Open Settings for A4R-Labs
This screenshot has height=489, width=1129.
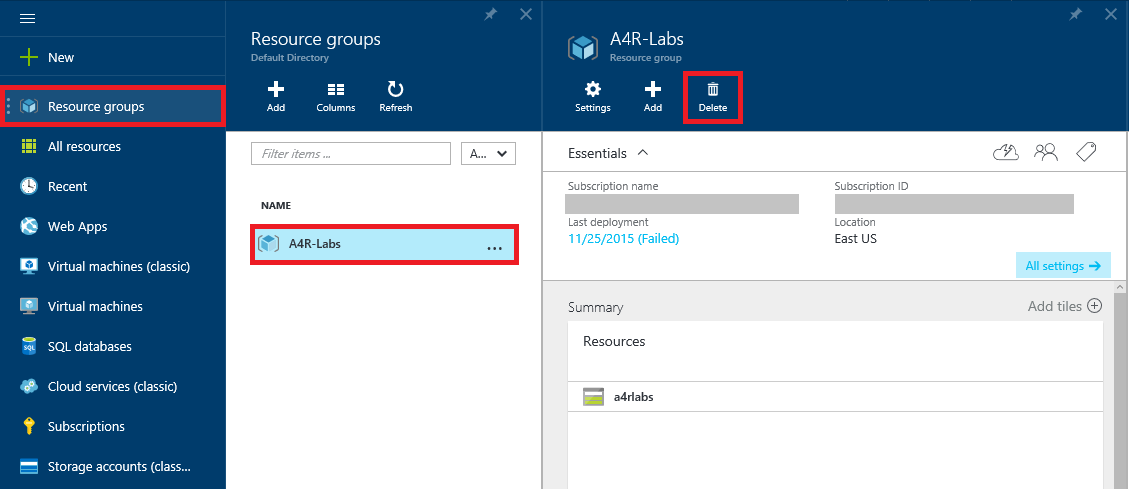[x=593, y=97]
